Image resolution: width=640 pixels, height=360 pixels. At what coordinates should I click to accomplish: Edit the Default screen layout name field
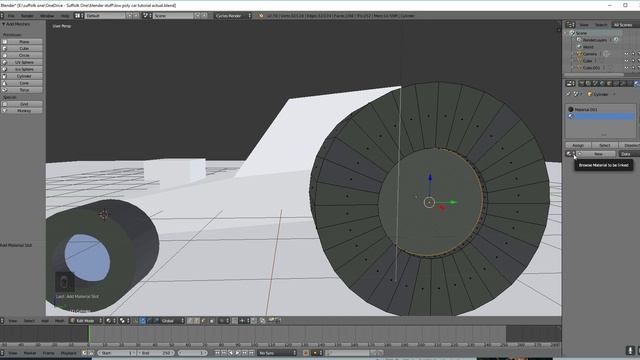point(105,16)
